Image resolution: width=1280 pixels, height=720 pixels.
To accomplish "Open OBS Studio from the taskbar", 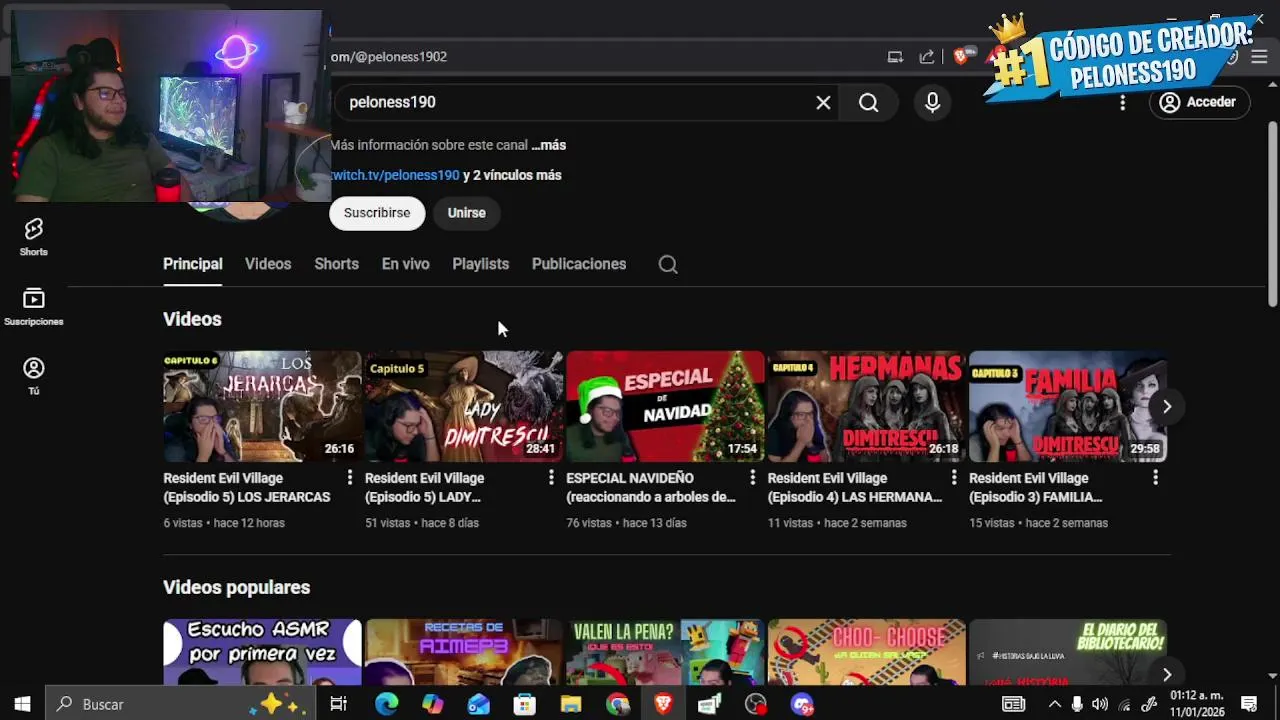I will coord(755,704).
